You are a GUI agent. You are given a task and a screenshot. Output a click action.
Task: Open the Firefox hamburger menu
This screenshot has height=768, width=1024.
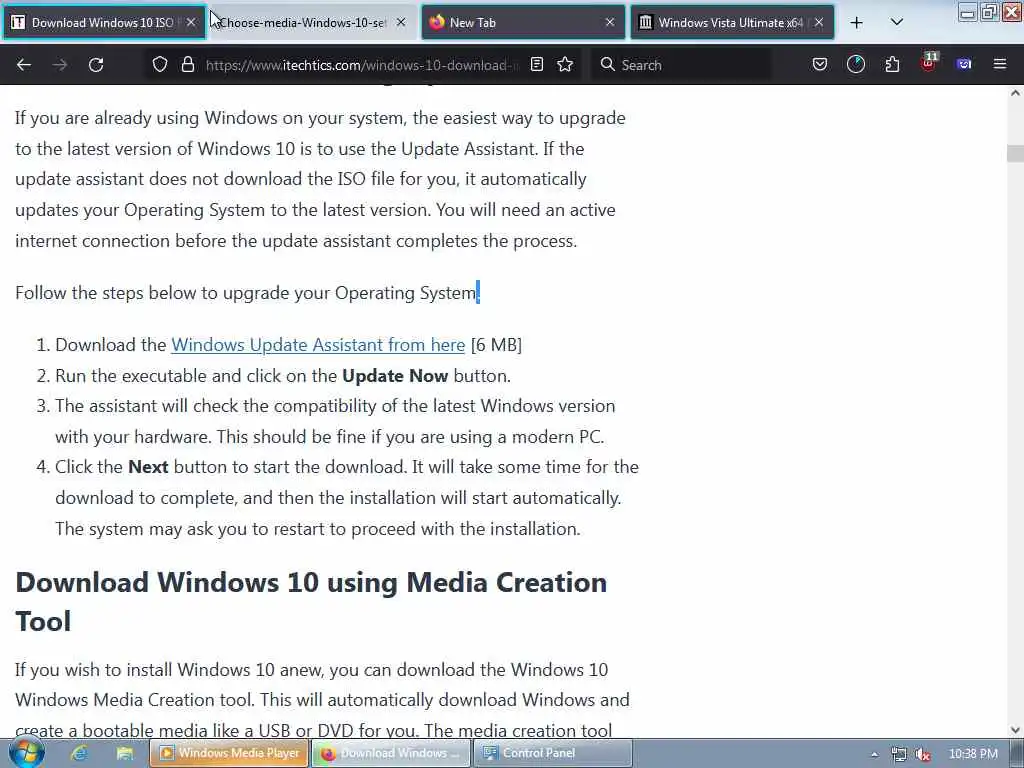pyautogui.click(x=1000, y=64)
